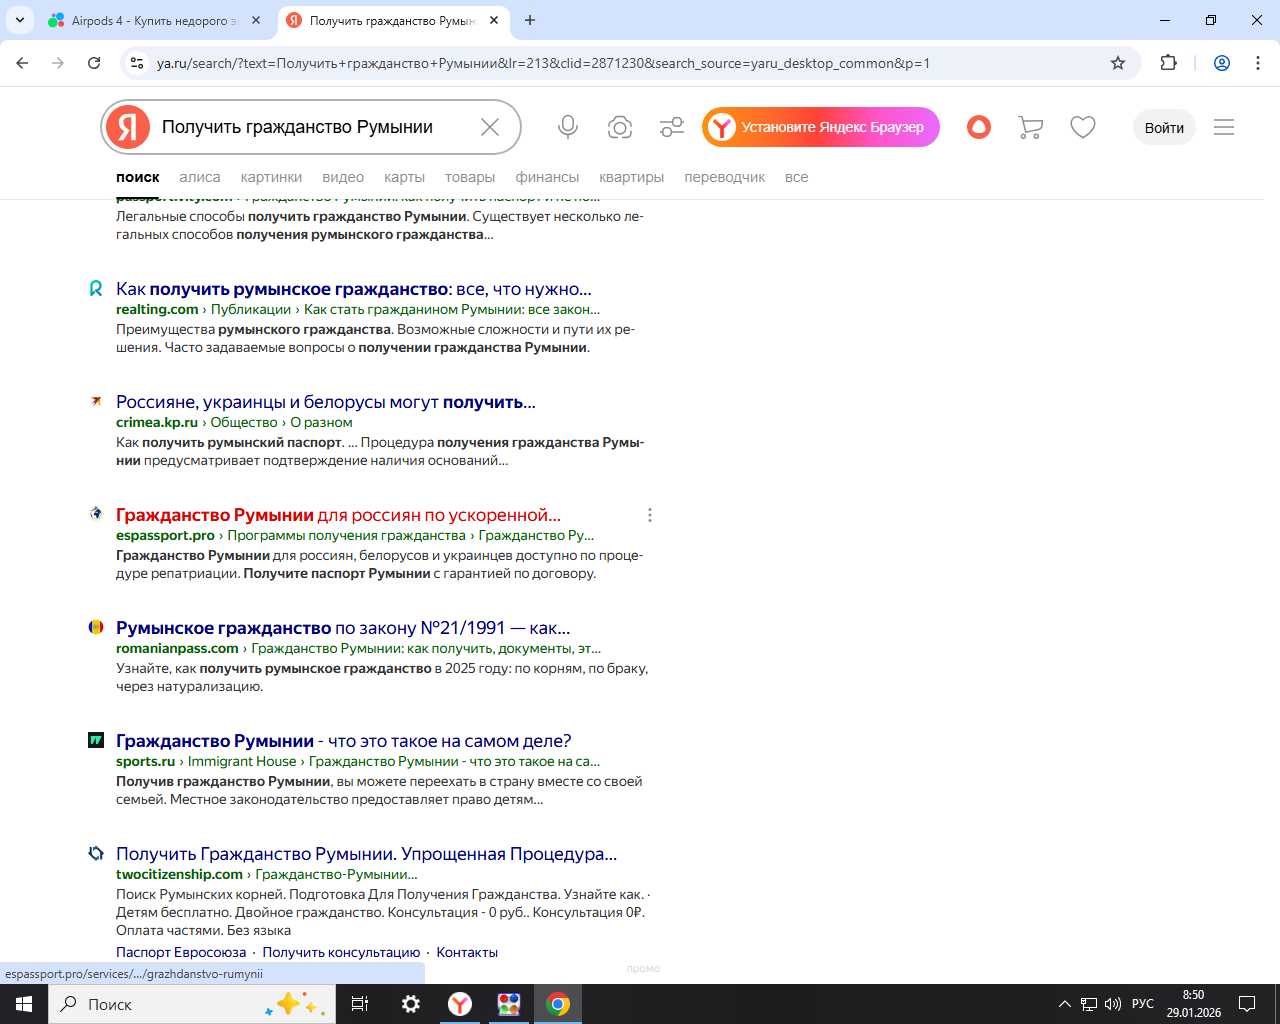Bookmark this page with star icon
This screenshot has height=1024, width=1280.
tap(1118, 63)
